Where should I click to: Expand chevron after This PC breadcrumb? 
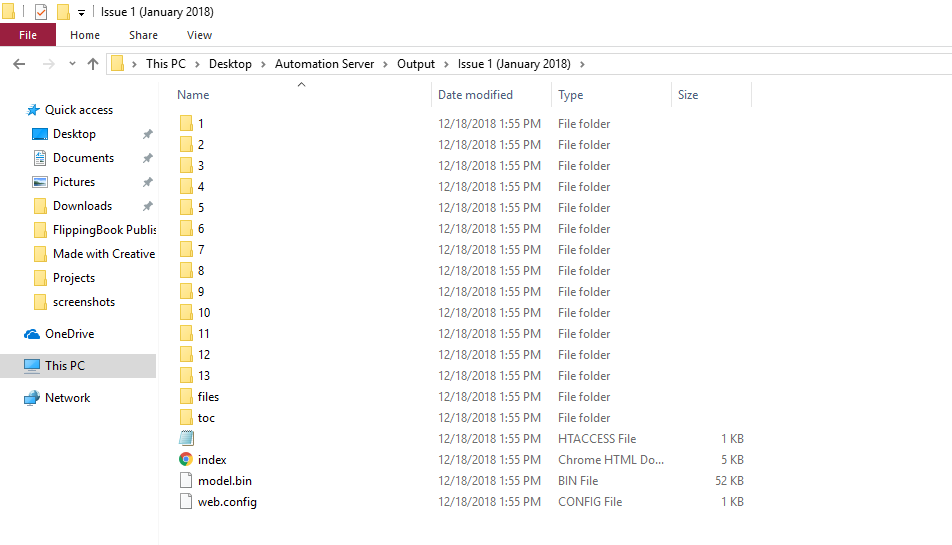coord(197,64)
